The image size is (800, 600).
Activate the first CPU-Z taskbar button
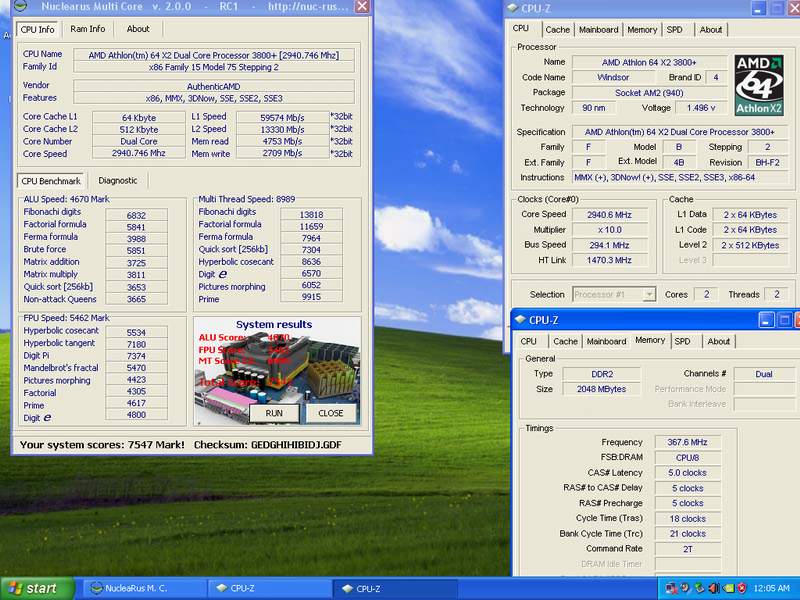(x=270, y=588)
